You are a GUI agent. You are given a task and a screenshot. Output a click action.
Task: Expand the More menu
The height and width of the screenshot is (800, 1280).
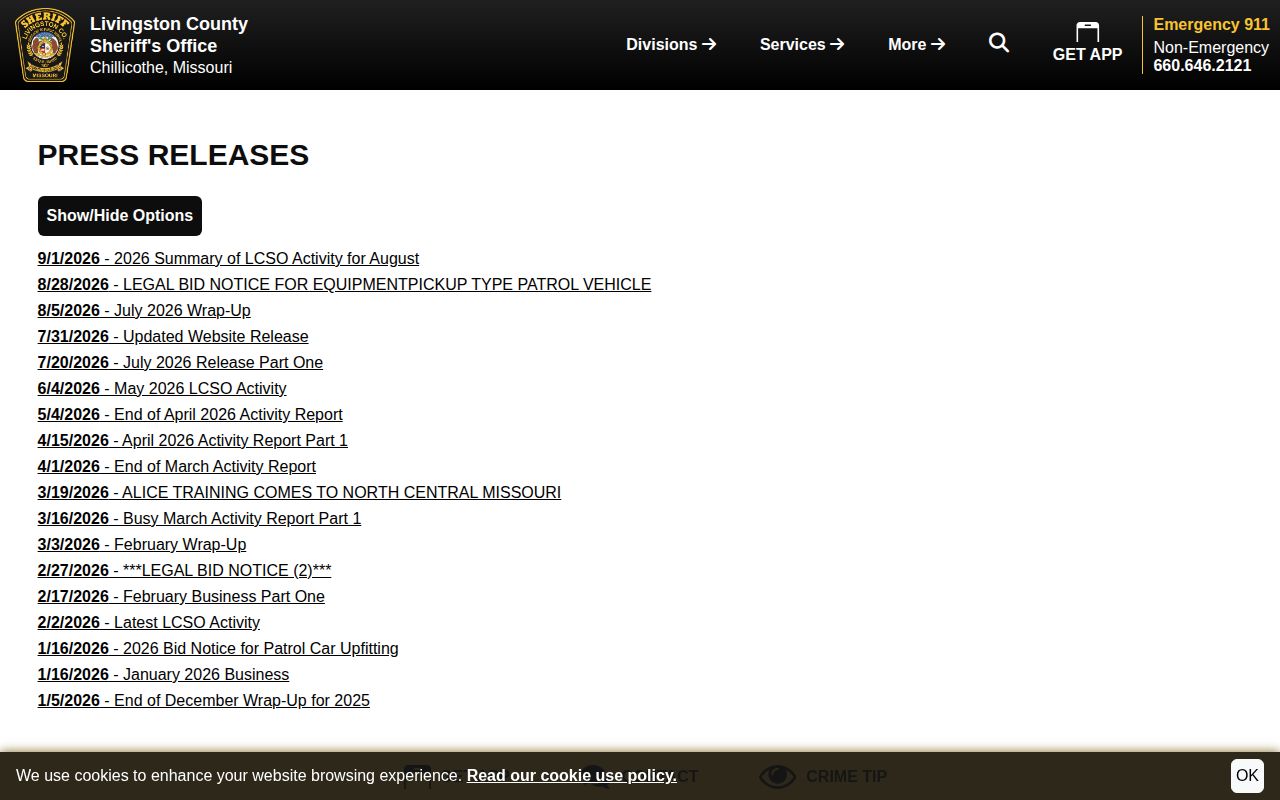[917, 44]
